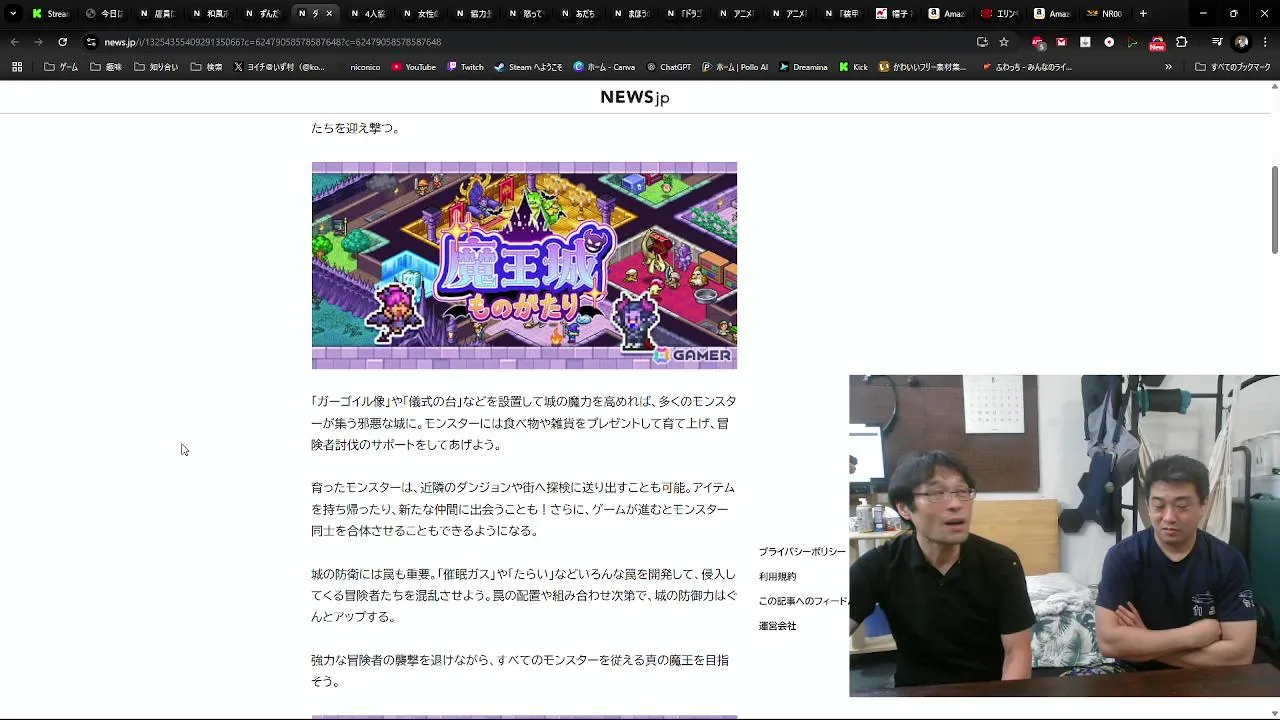Click the webcam overlay video
This screenshot has width=1280, height=720.
[x=1064, y=536]
